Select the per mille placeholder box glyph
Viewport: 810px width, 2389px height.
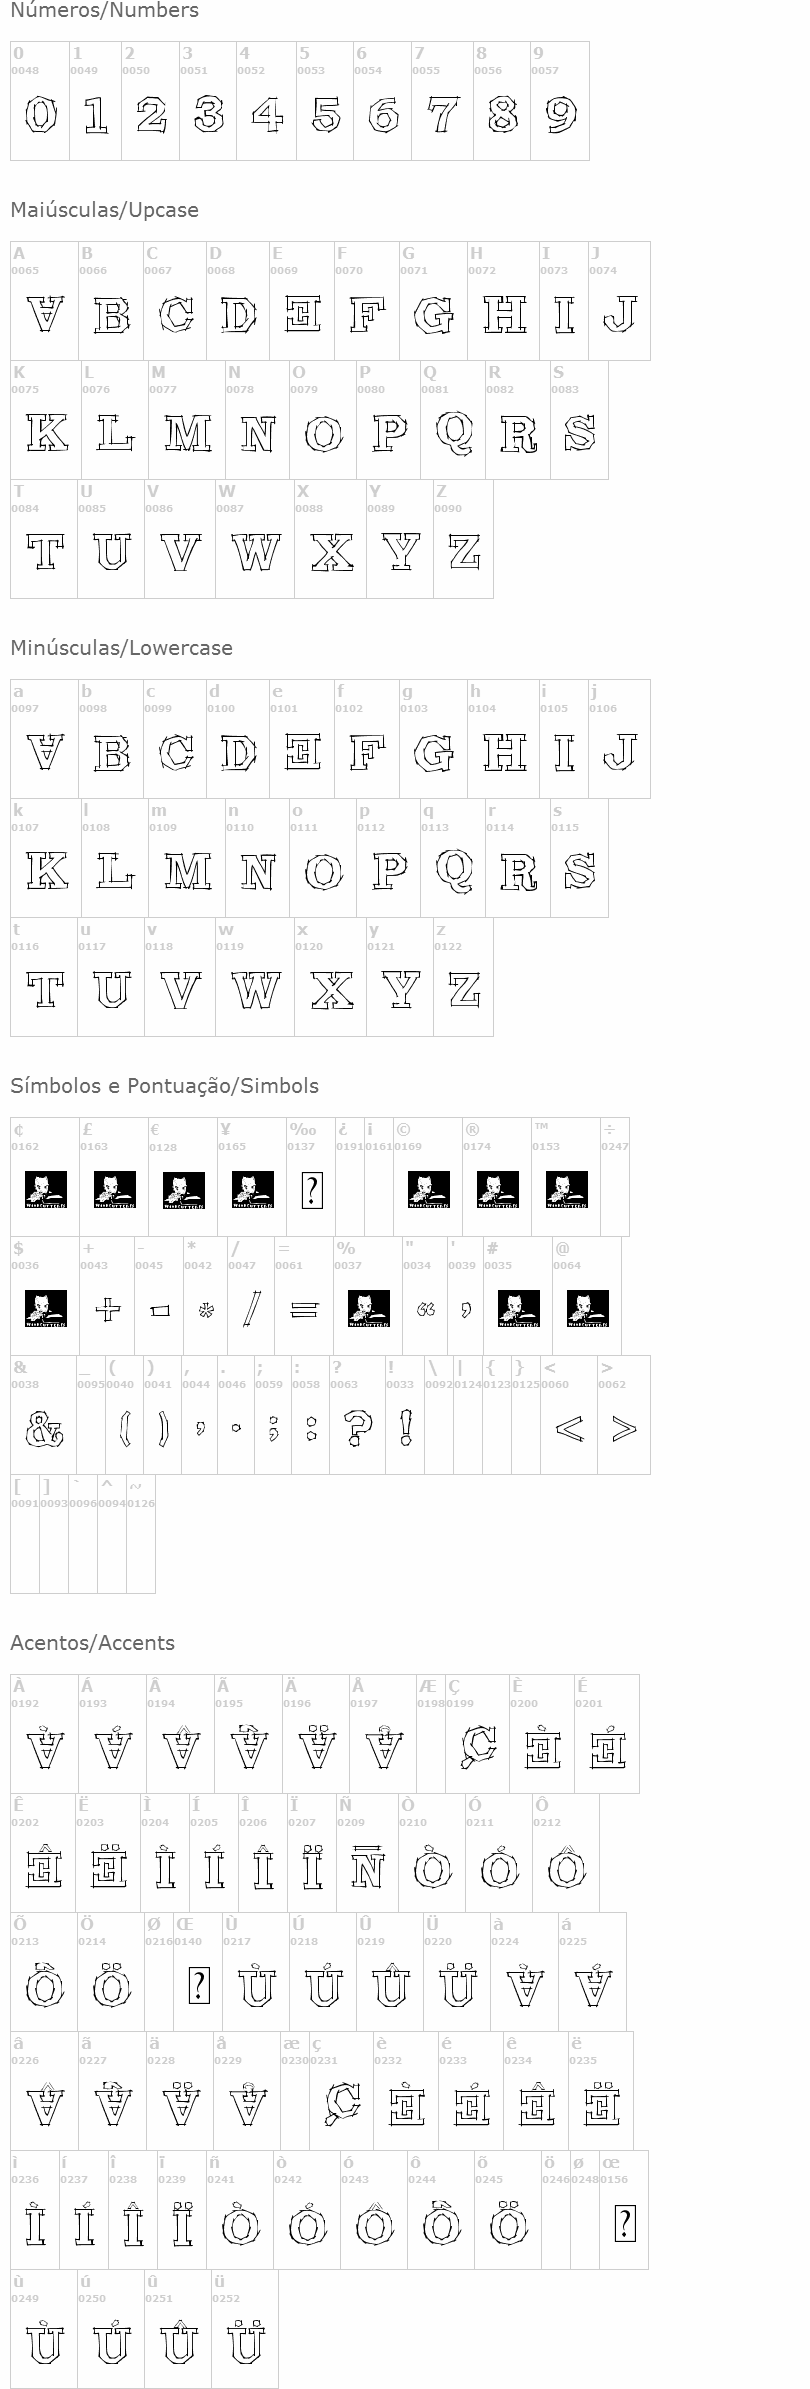click(x=311, y=1190)
